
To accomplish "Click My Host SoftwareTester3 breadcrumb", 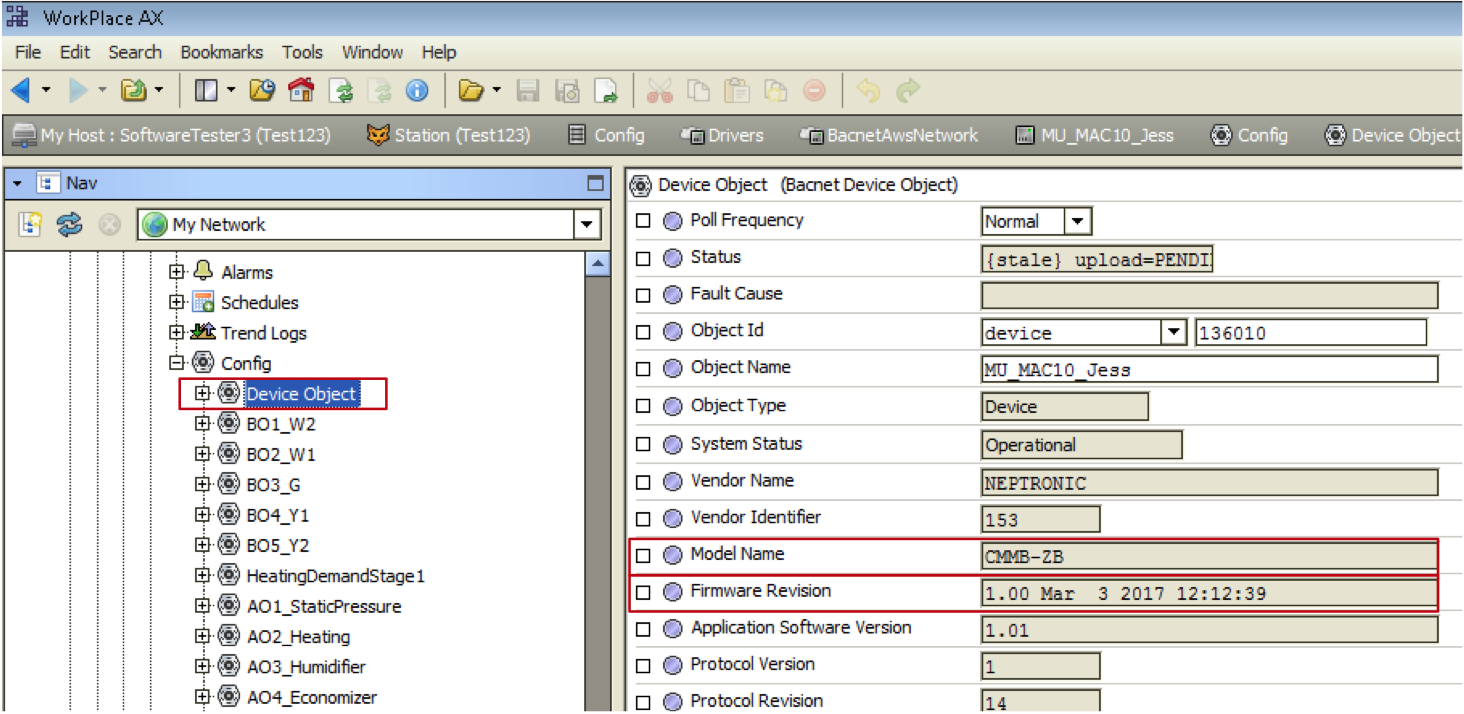I will [172, 135].
